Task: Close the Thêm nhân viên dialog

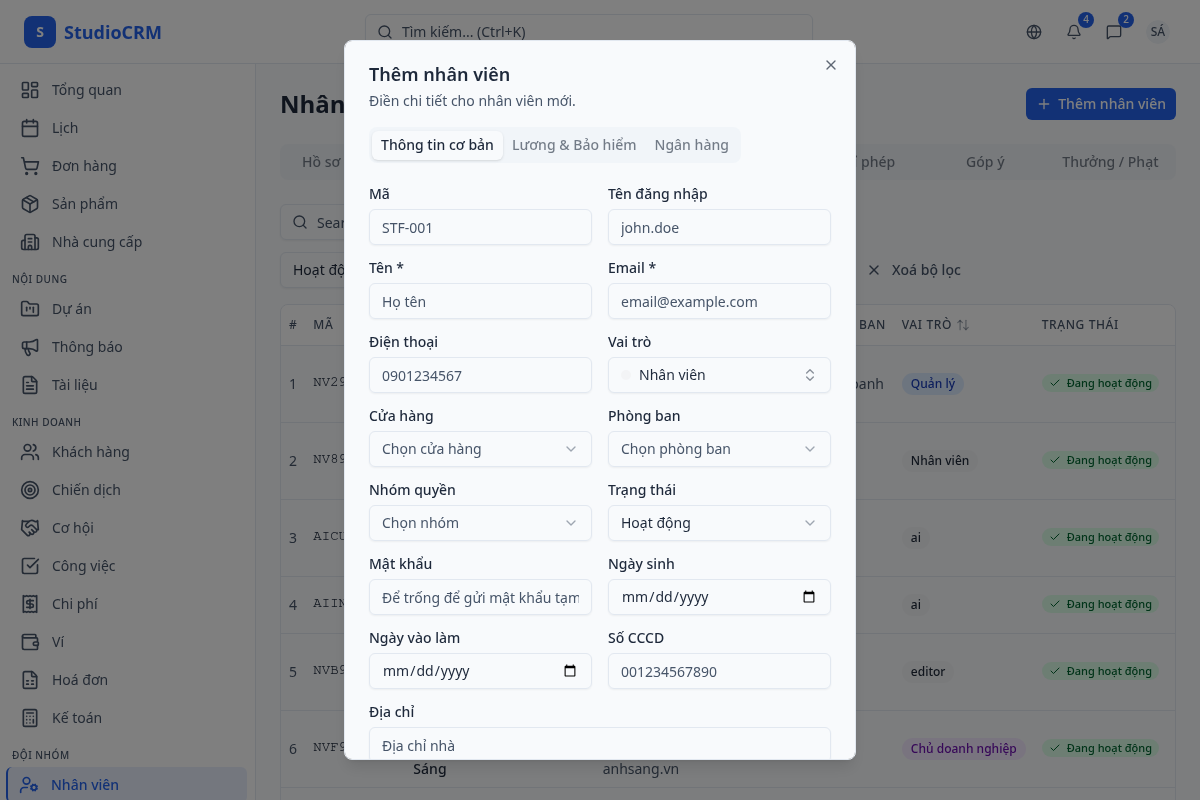Action: coord(830,65)
